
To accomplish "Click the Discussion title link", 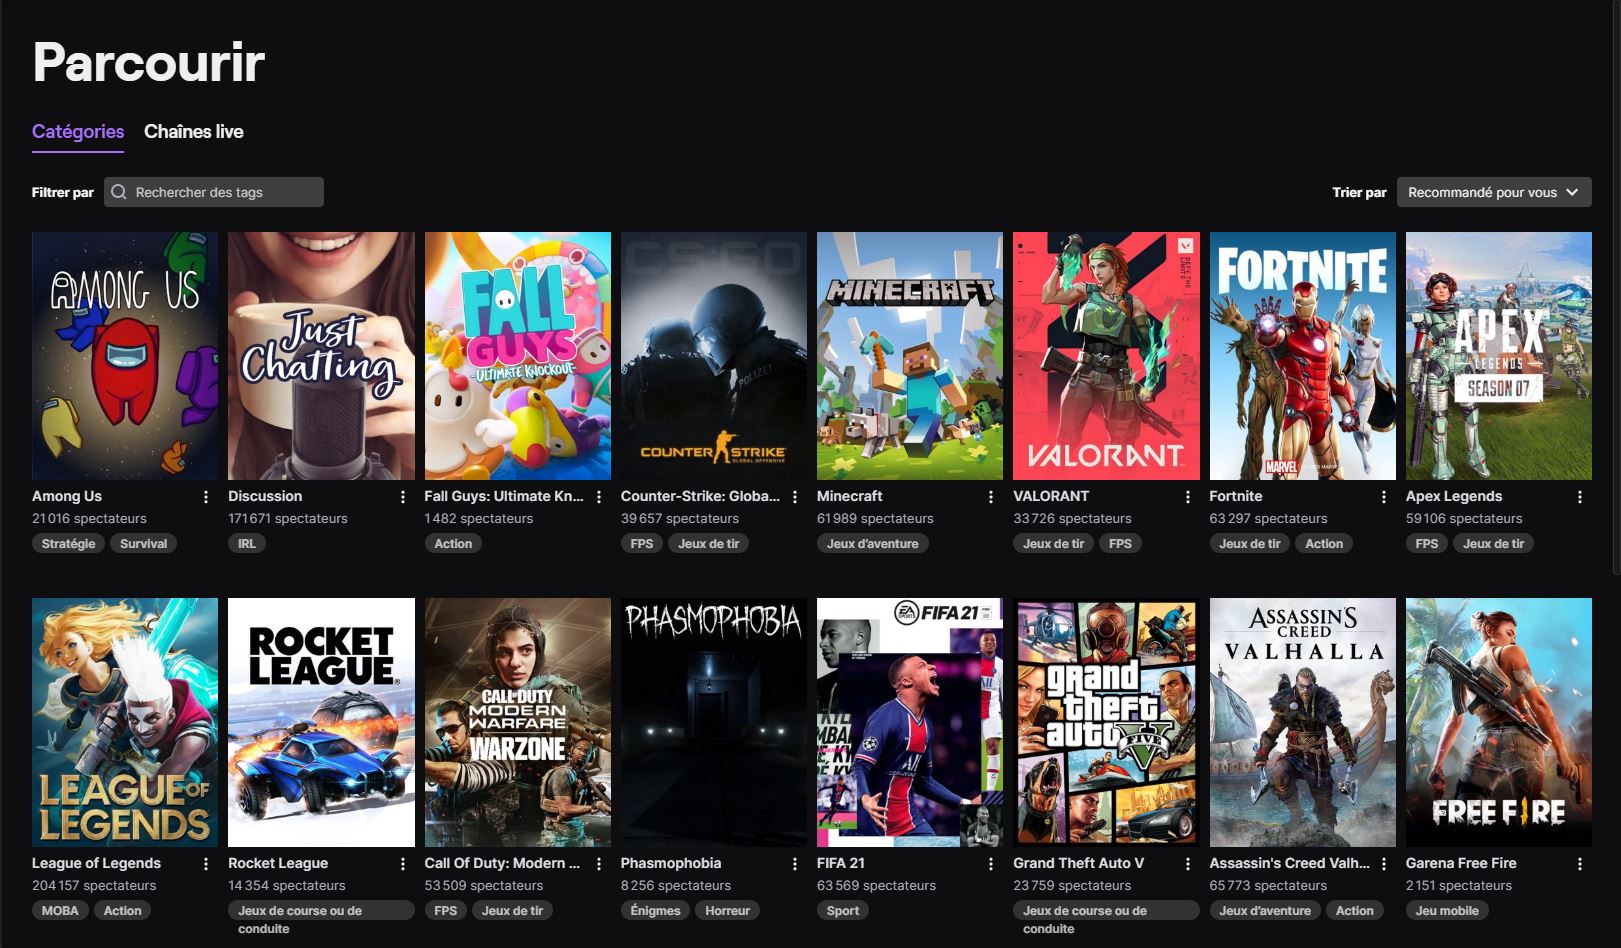I will [265, 496].
